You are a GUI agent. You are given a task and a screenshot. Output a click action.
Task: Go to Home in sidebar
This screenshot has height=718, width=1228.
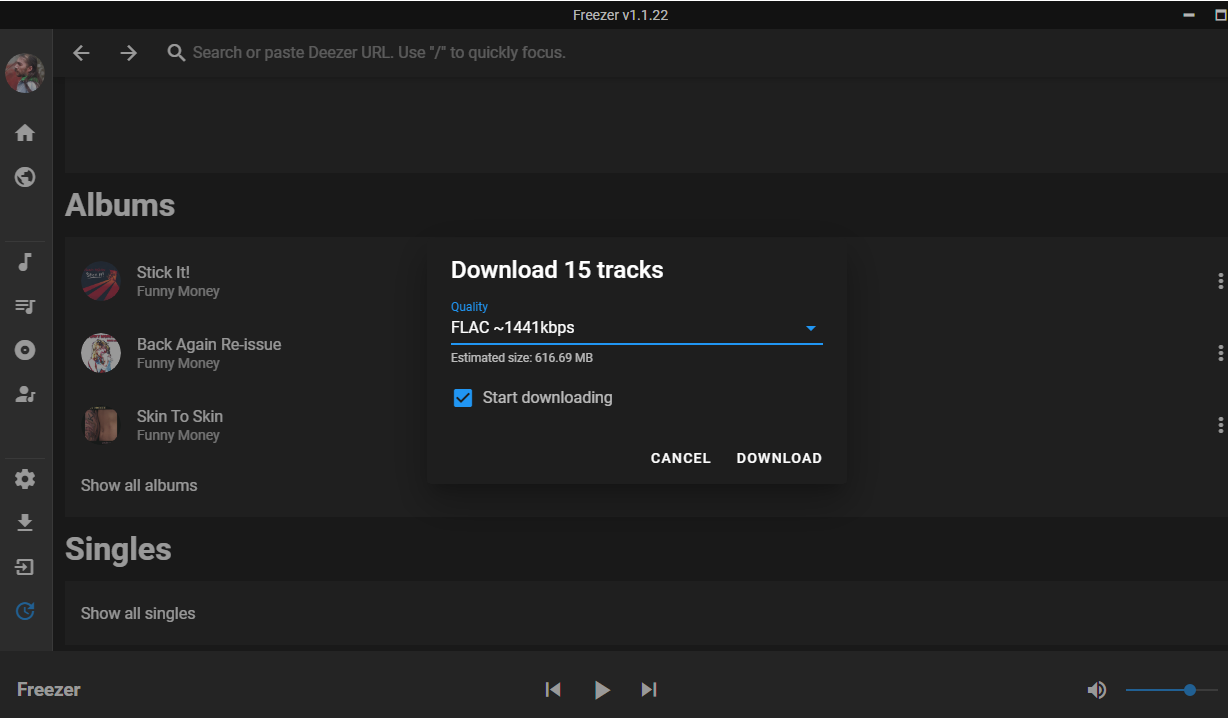pyautogui.click(x=25, y=133)
